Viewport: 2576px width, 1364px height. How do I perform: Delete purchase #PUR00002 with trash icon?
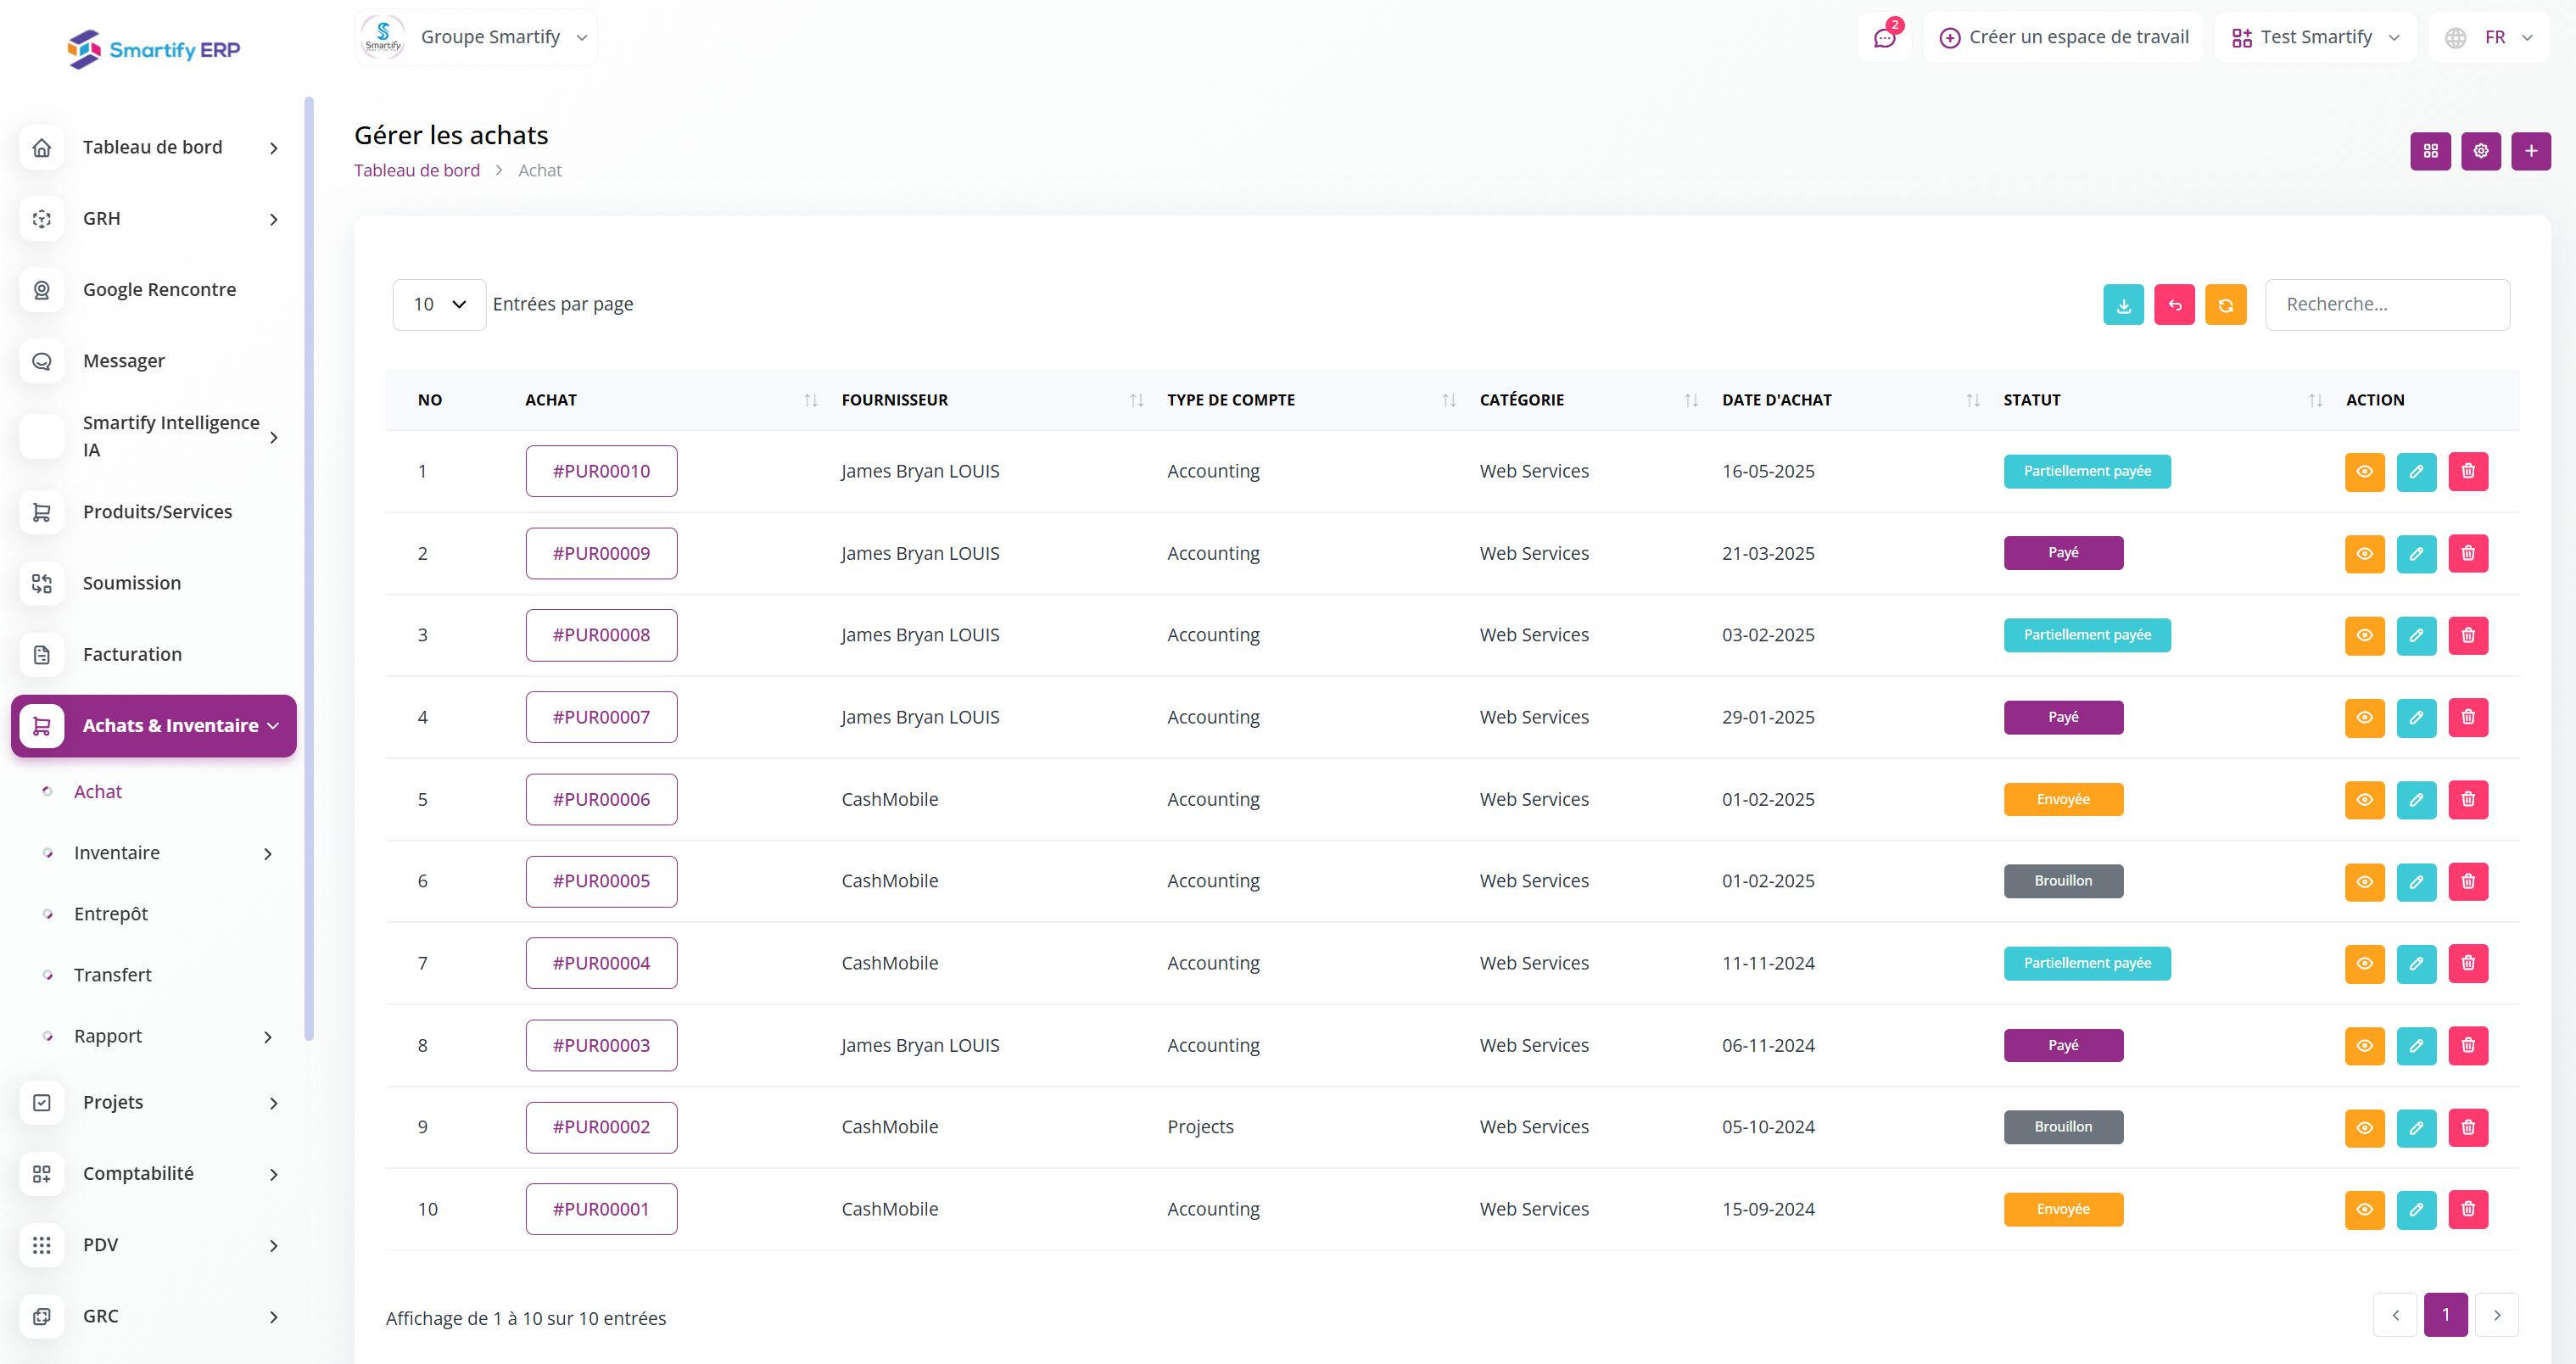click(2468, 1127)
